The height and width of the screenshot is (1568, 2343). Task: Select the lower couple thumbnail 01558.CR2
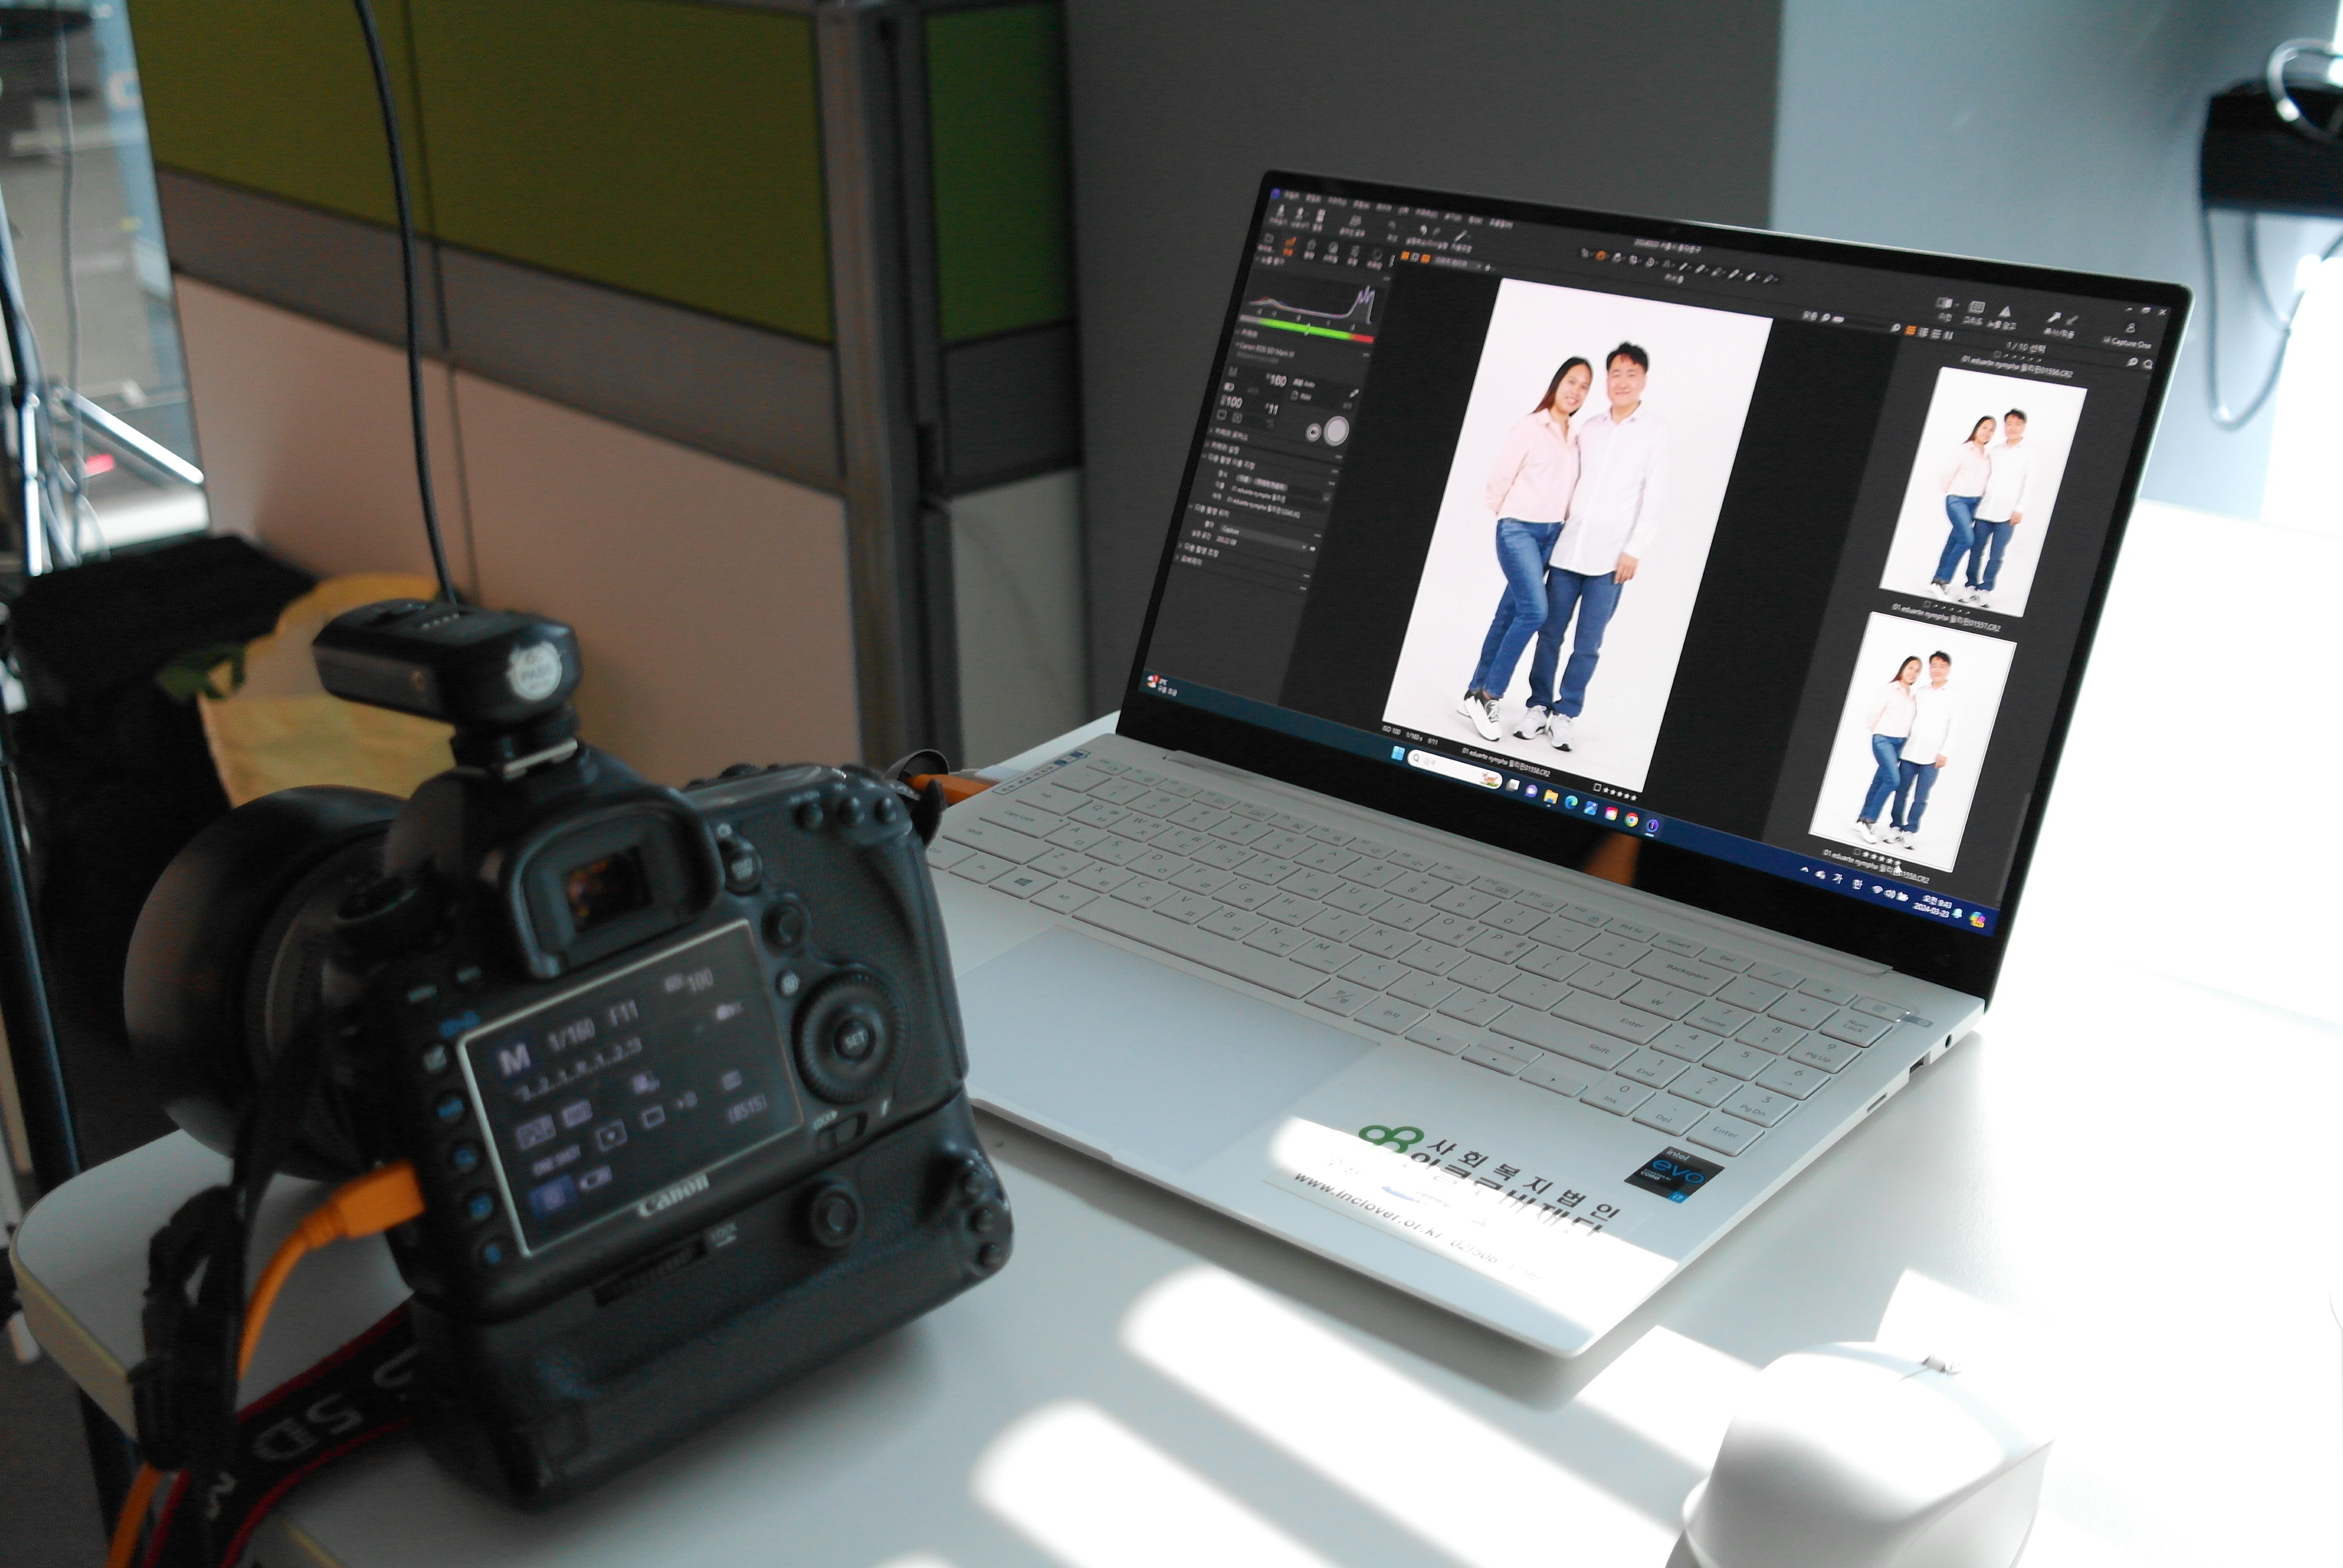(1912, 742)
